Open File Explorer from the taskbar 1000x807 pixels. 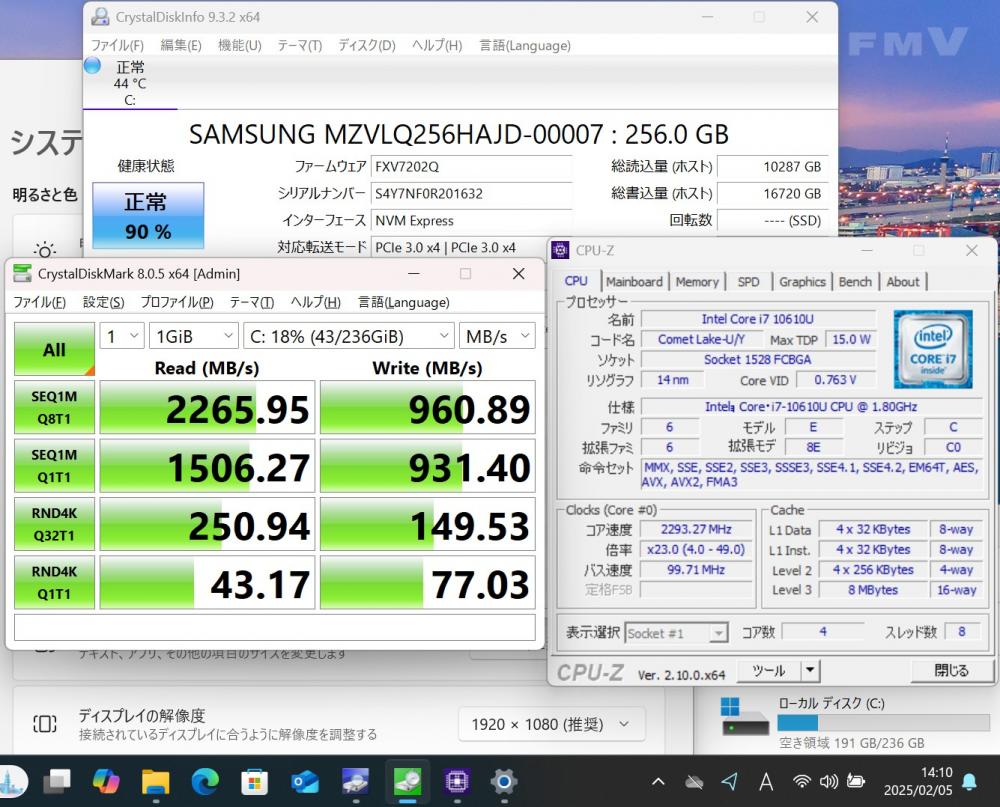[155, 780]
